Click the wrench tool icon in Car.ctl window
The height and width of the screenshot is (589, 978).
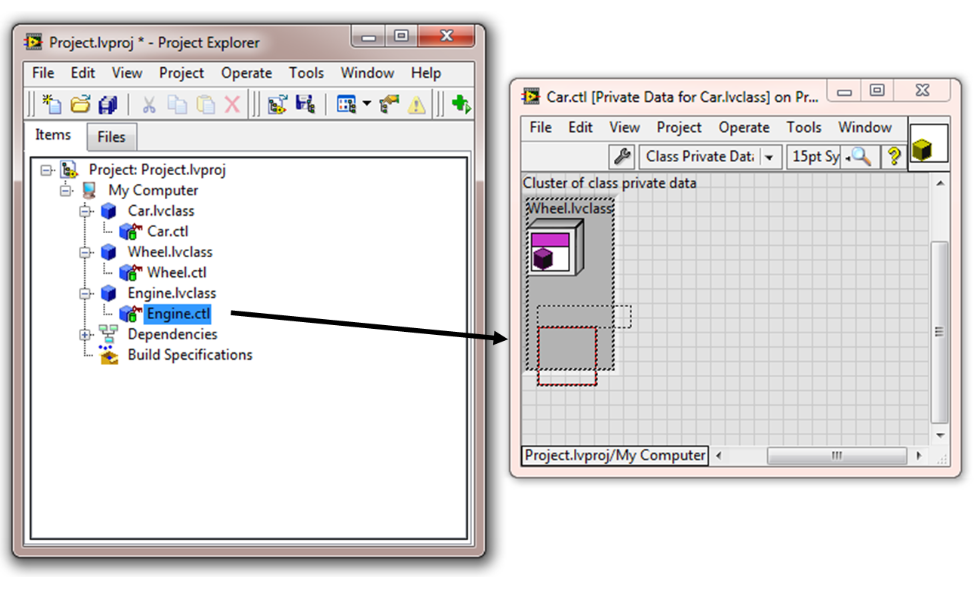coord(622,156)
